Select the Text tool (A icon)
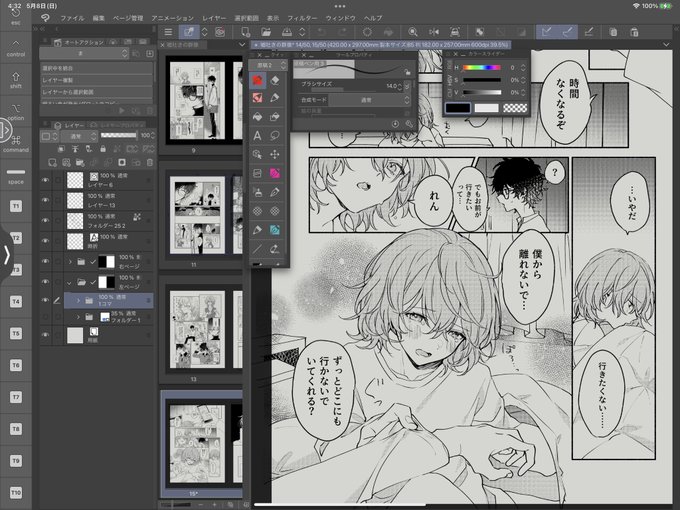The image size is (680, 510). point(257,135)
